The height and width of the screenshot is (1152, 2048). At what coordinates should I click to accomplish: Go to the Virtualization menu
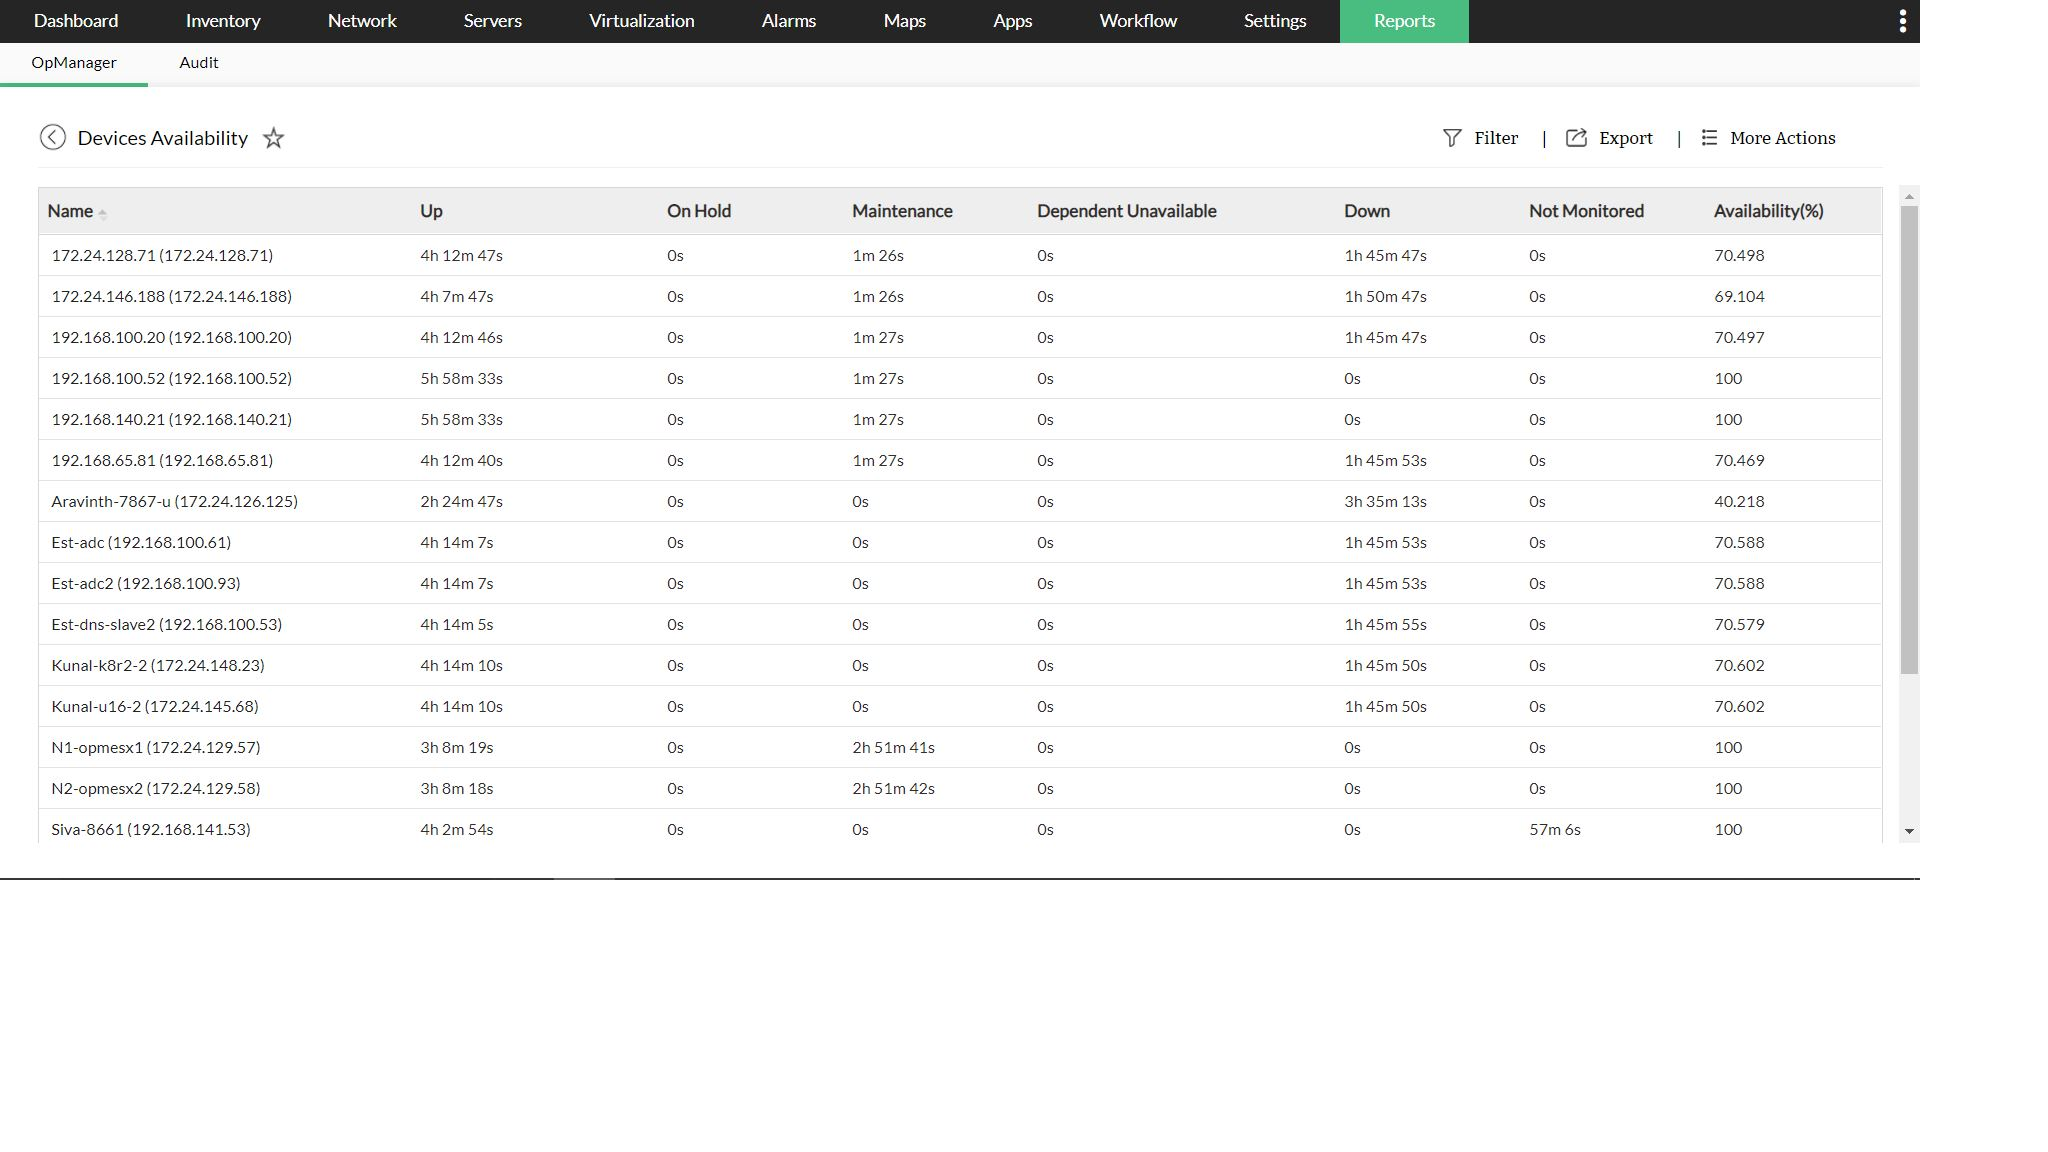(641, 21)
